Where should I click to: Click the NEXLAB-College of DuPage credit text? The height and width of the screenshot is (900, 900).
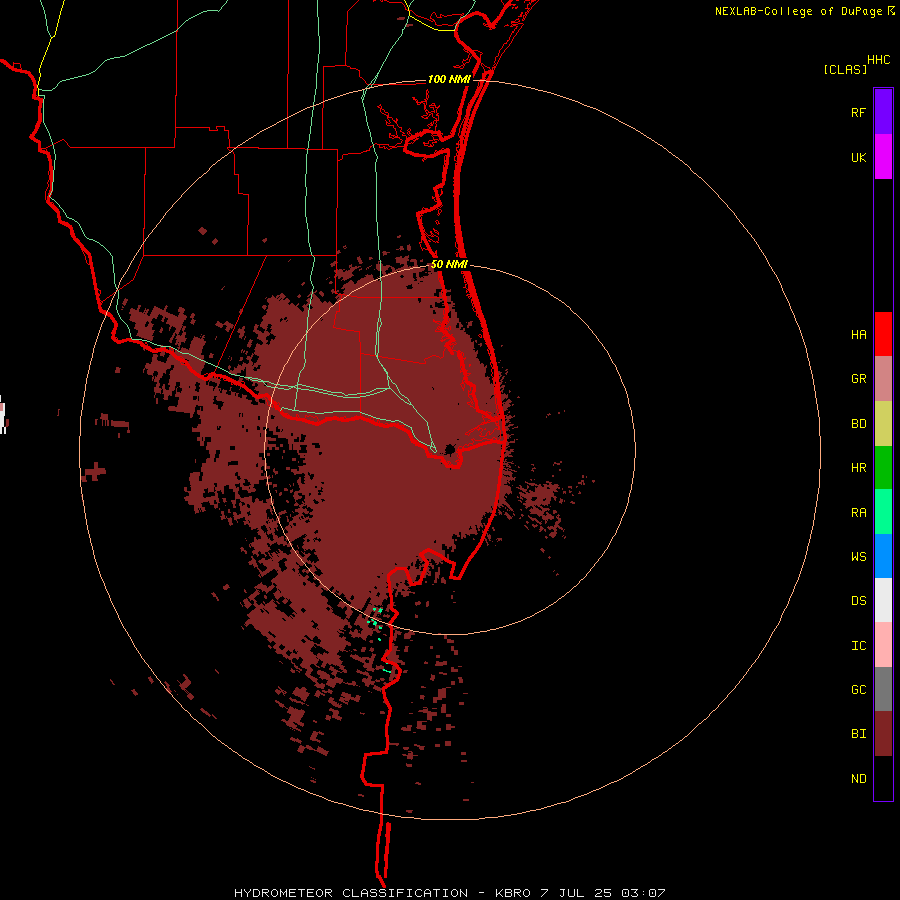point(798,11)
